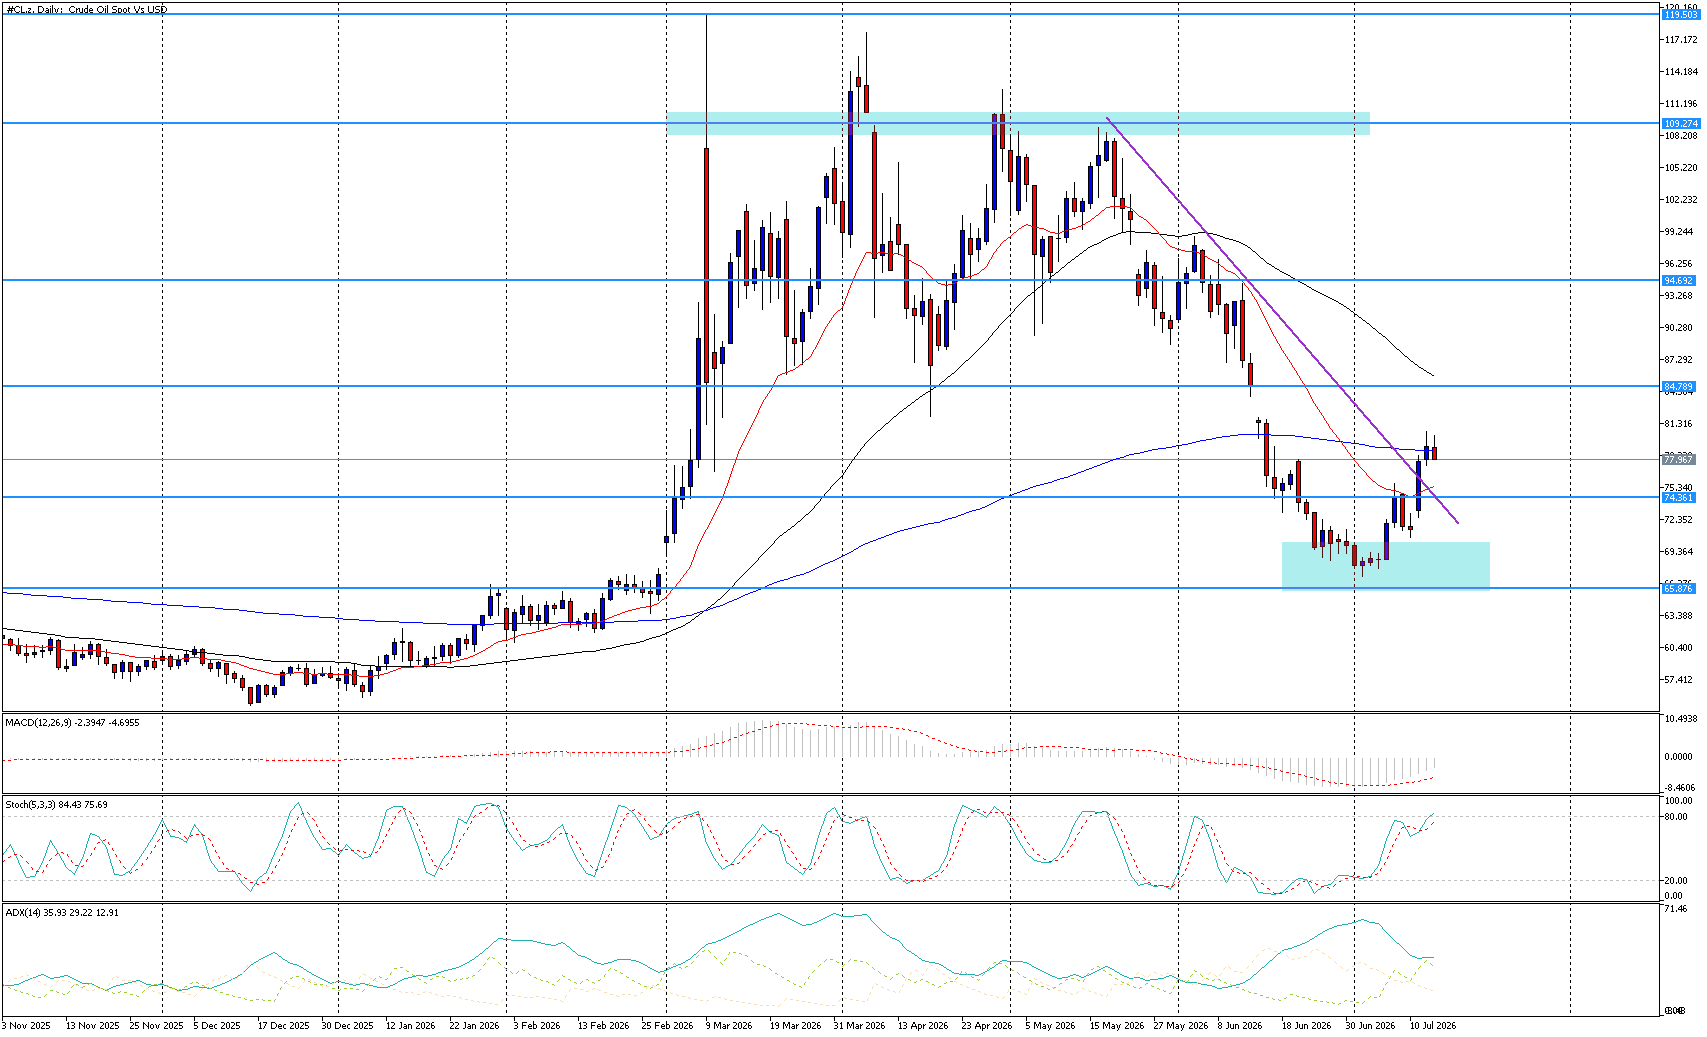
Task: Click the 65.876 horizontal line label
Action: (1678, 588)
